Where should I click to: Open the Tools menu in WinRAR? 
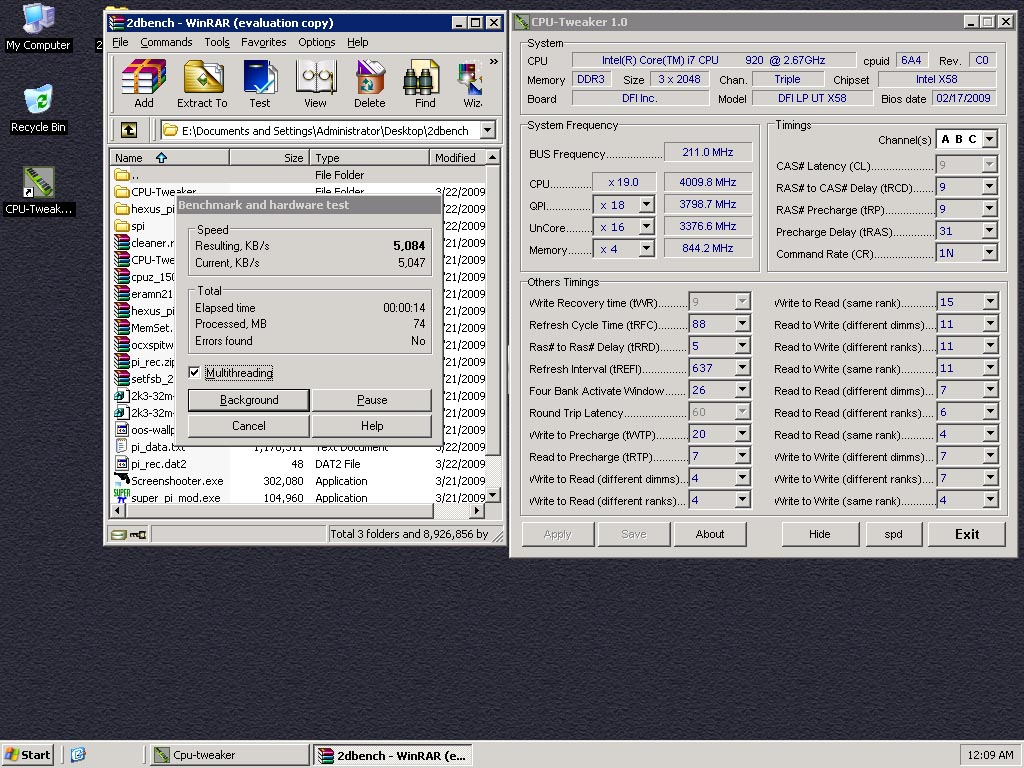(x=217, y=42)
